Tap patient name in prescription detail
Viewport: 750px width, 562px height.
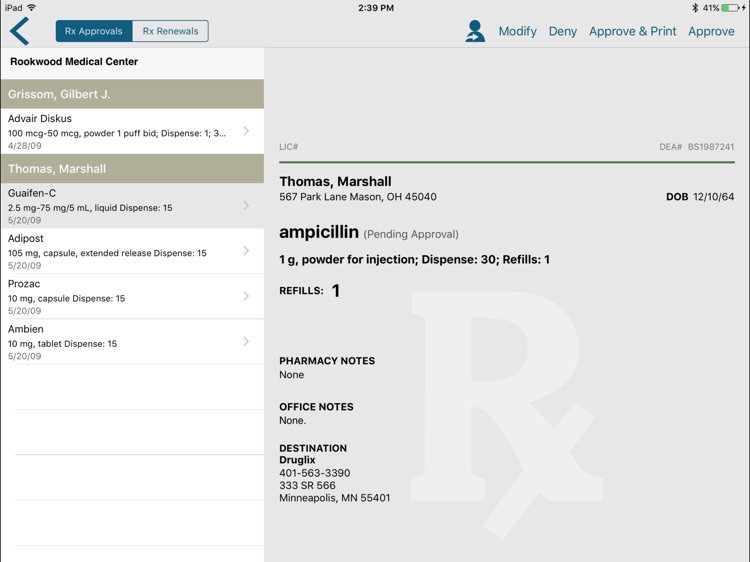click(335, 181)
